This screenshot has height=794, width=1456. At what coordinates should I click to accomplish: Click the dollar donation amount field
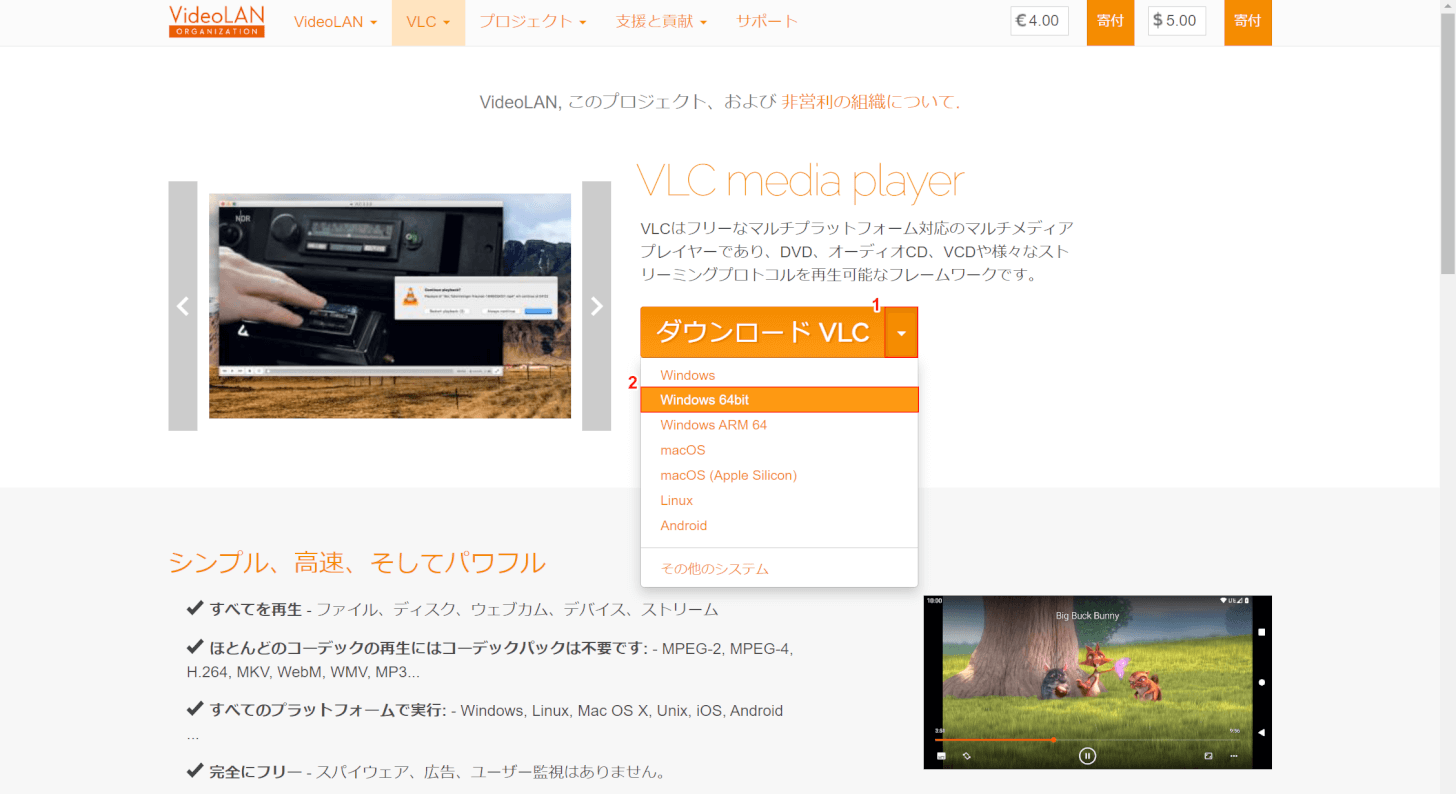coord(1176,21)
